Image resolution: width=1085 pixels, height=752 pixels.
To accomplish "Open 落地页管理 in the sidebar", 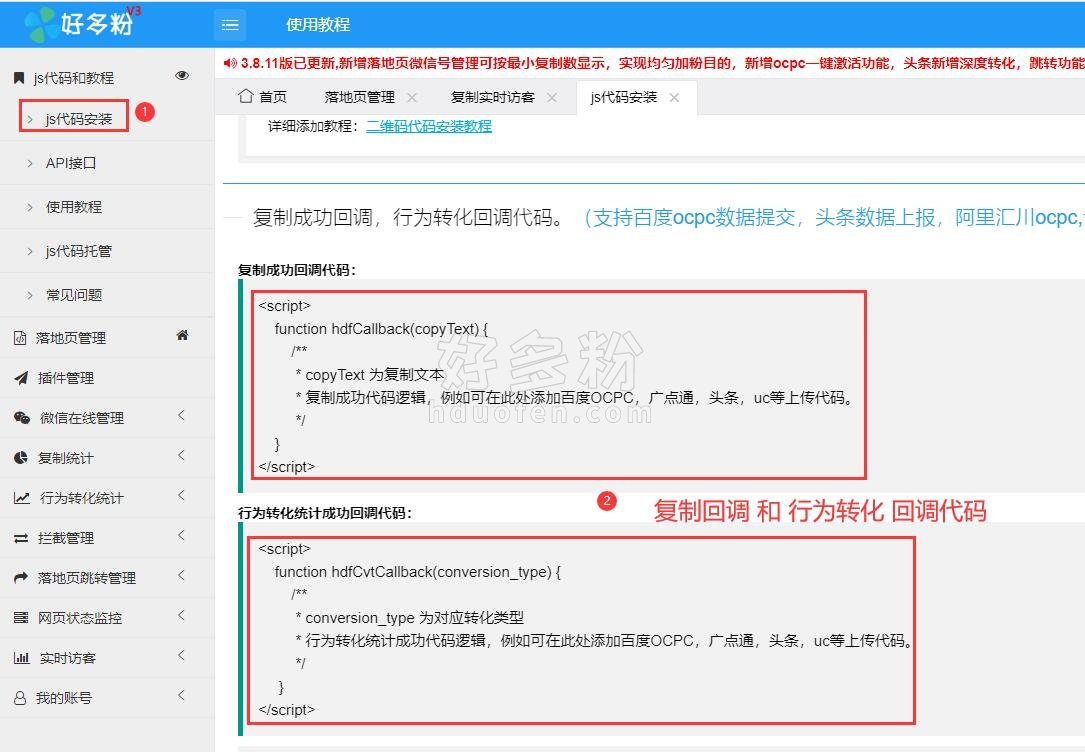I will click(71, 338).
